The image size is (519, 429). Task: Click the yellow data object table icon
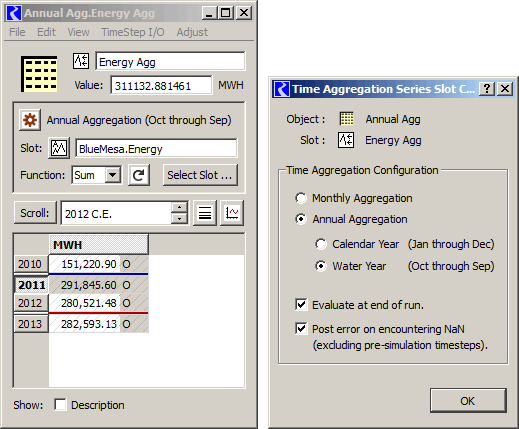tap(39, 74)
